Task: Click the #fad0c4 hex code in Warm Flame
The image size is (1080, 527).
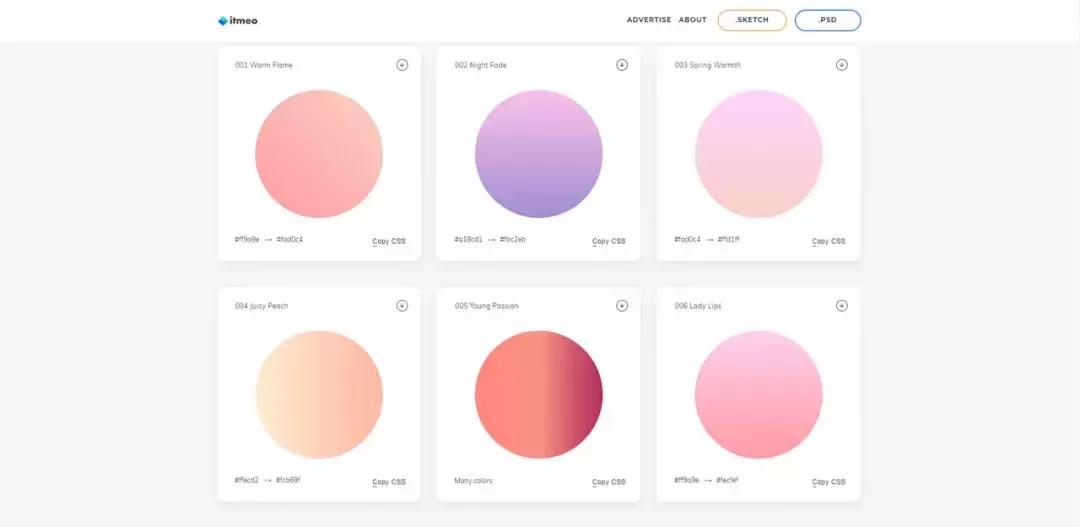Action: click(289, 240)
